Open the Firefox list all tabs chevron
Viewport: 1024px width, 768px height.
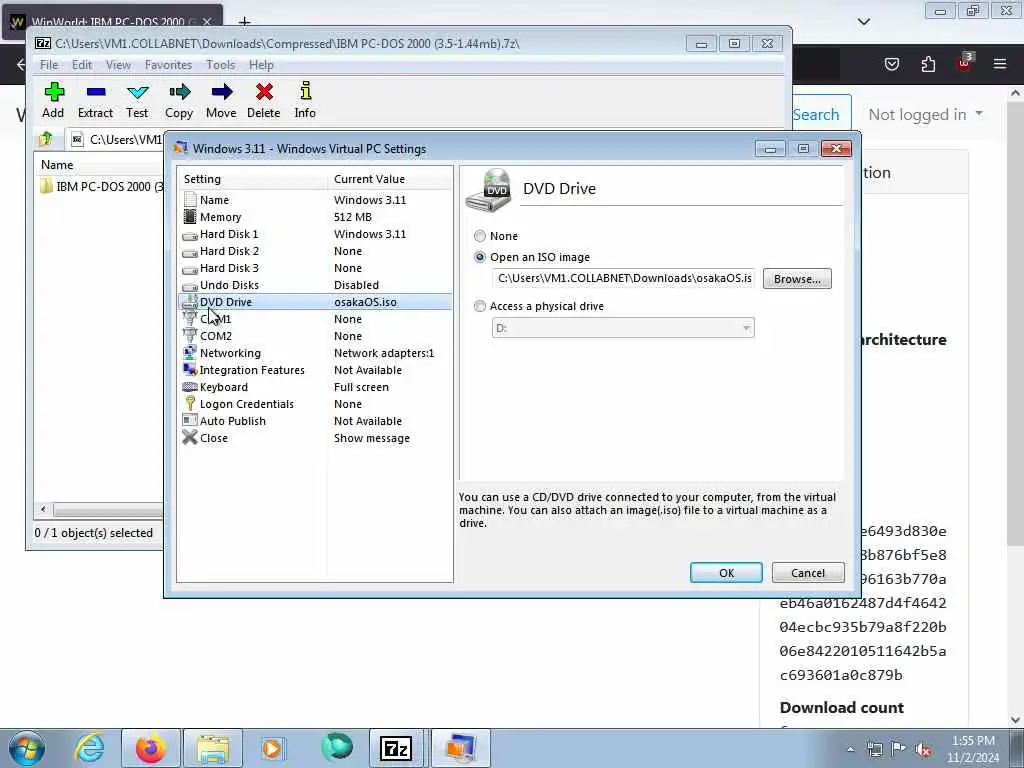[x=864, y=22]
